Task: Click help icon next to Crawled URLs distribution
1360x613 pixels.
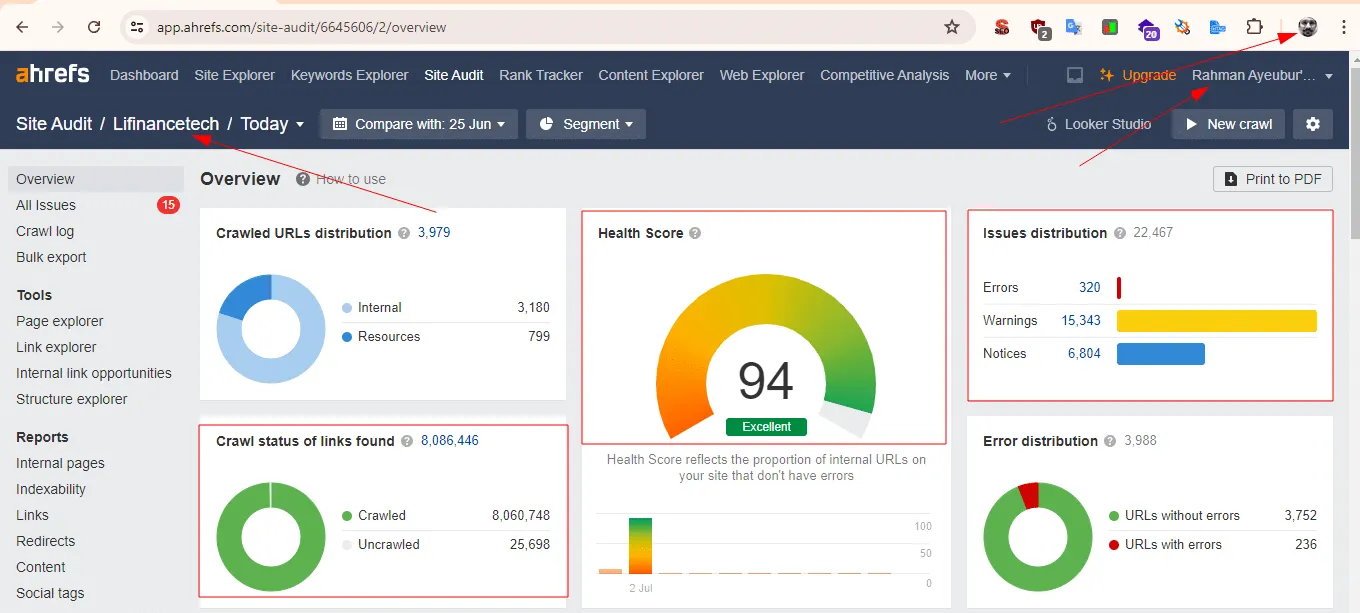Action: 404,233
